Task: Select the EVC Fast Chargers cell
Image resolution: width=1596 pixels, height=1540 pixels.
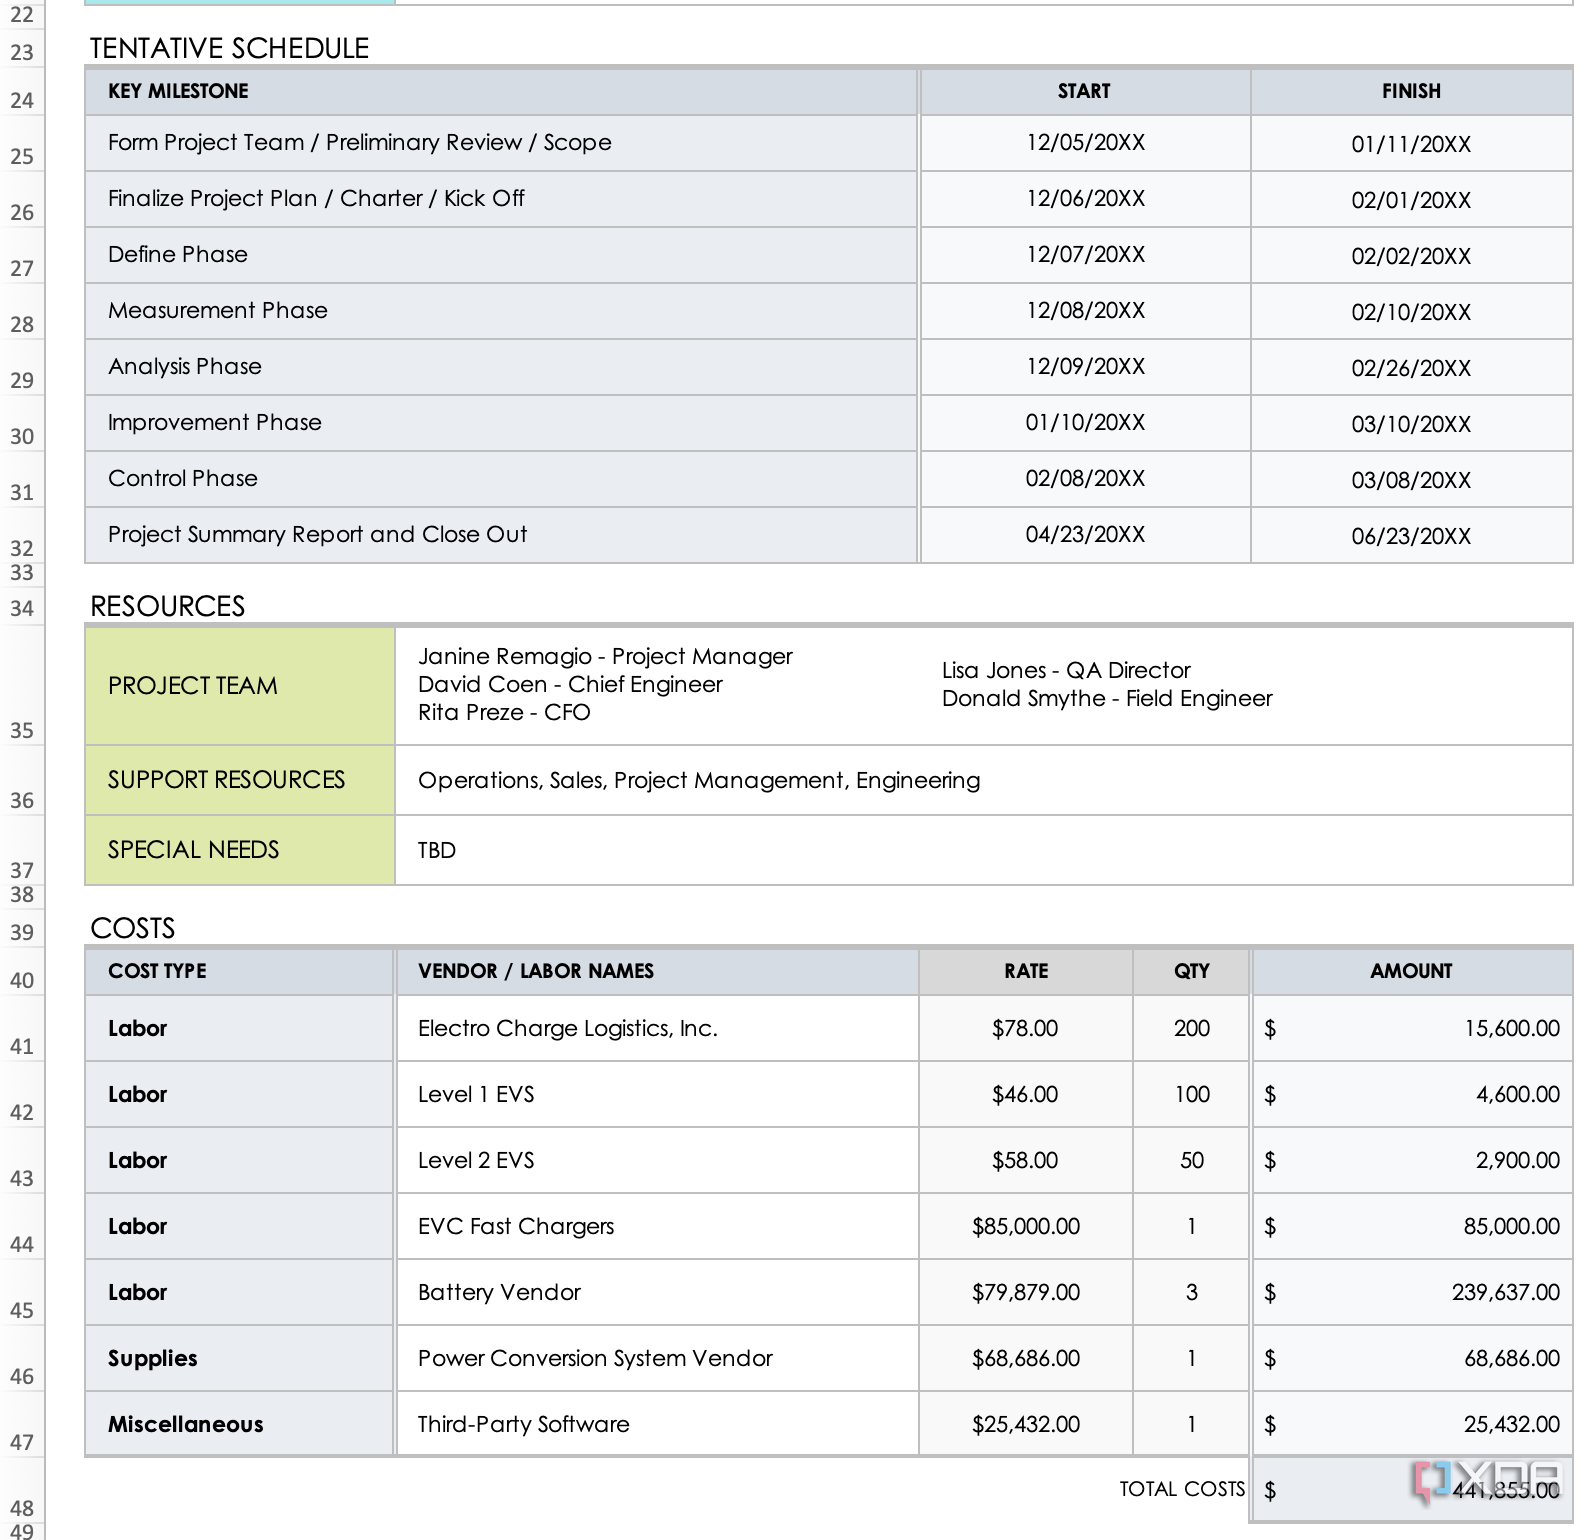Action: pyautogui.click(x=657, y=1226)
